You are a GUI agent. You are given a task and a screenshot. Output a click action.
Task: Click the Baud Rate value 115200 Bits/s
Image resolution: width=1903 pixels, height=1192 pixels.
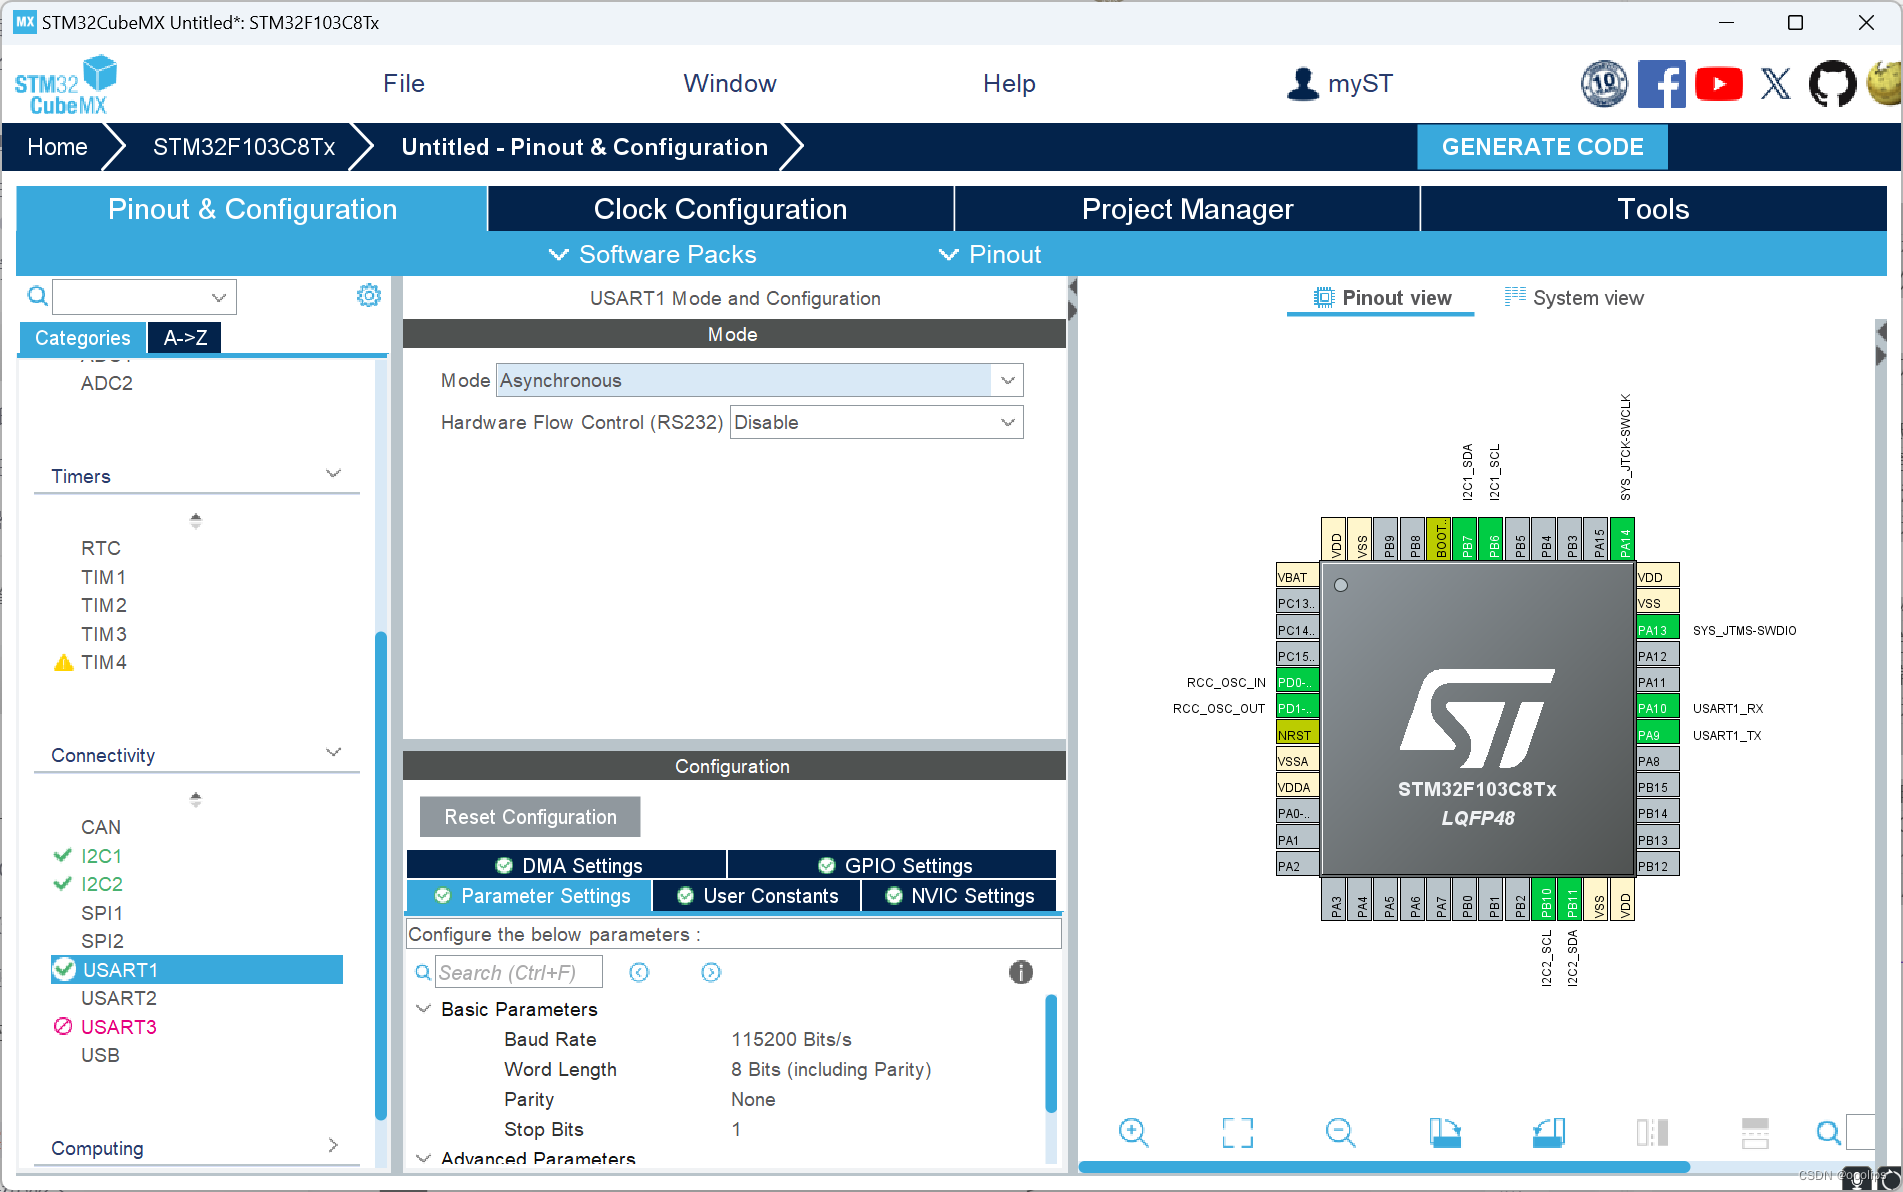click(x=791, y=1039)
